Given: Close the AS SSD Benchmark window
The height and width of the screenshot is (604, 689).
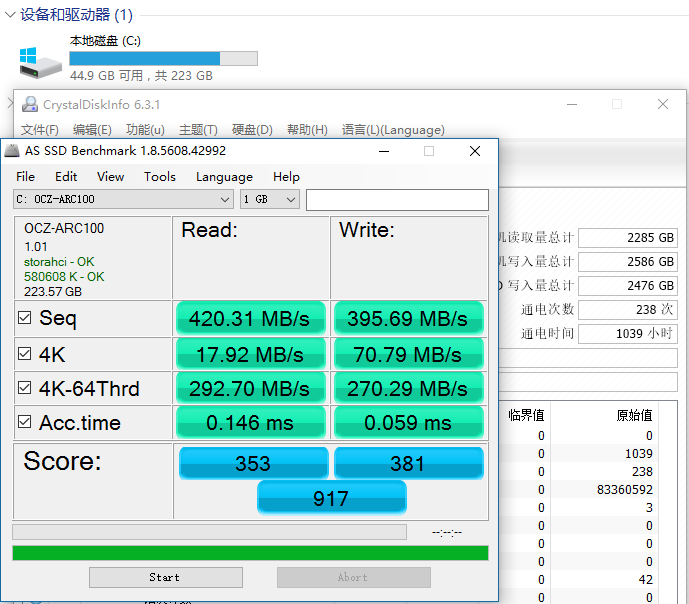Looking at the screenshot, I should tap(475, 151).
